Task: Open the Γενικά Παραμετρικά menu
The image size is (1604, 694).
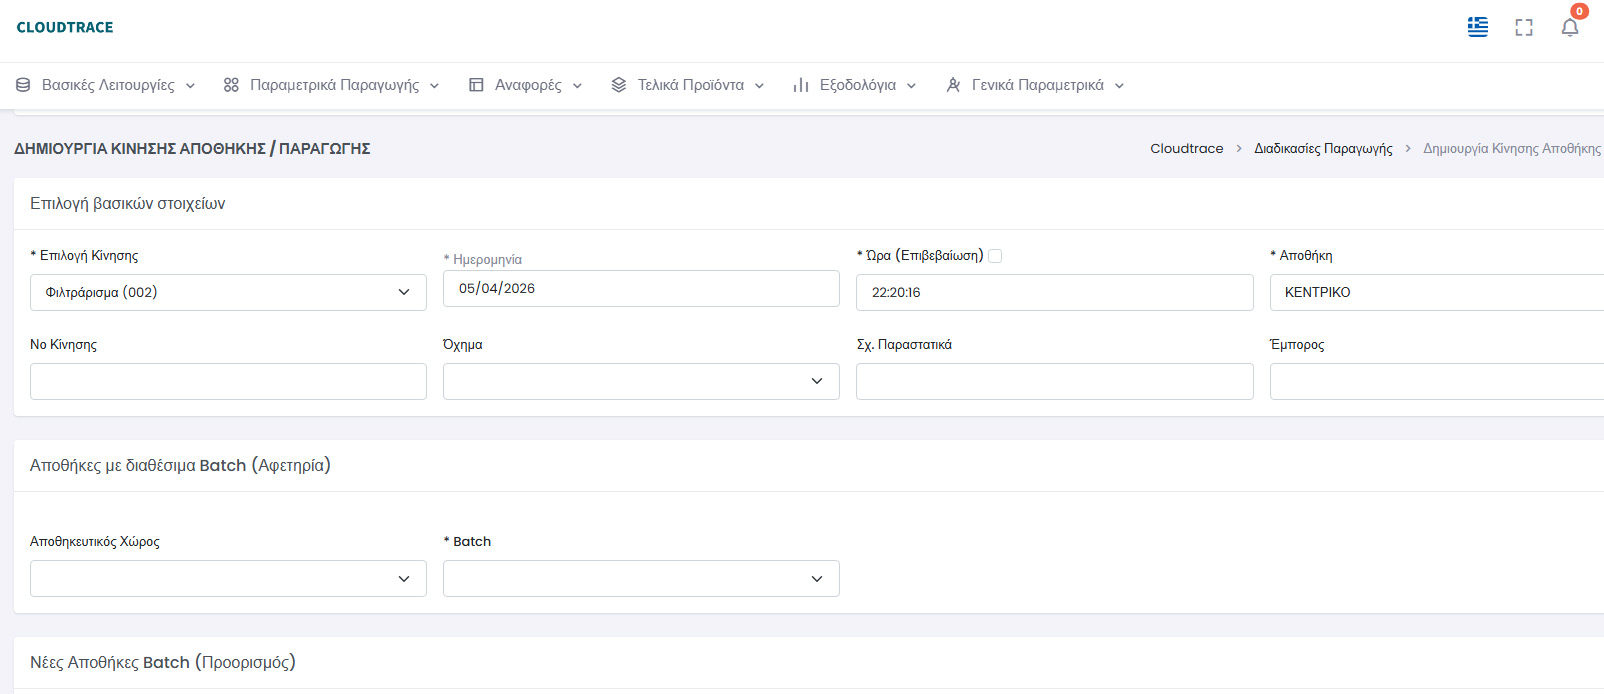Action: pos(1037,85)
